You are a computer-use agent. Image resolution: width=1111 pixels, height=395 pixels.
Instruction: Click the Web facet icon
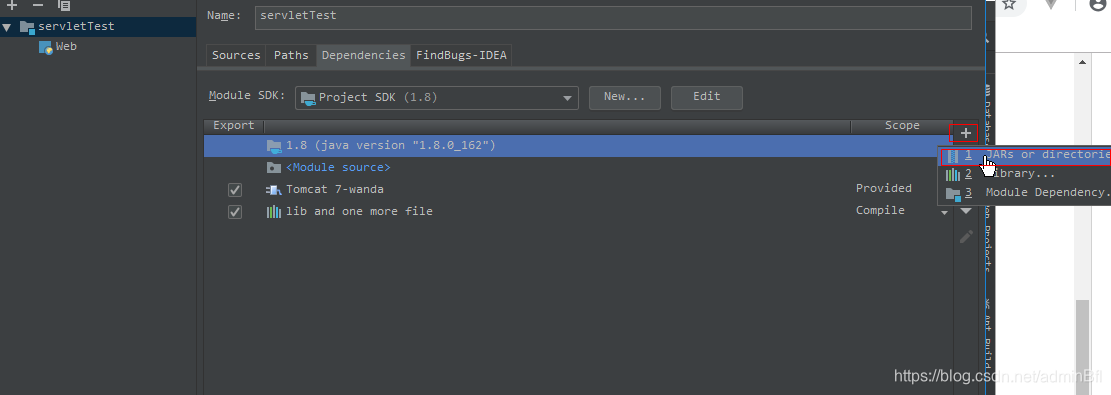click(45, 47)
